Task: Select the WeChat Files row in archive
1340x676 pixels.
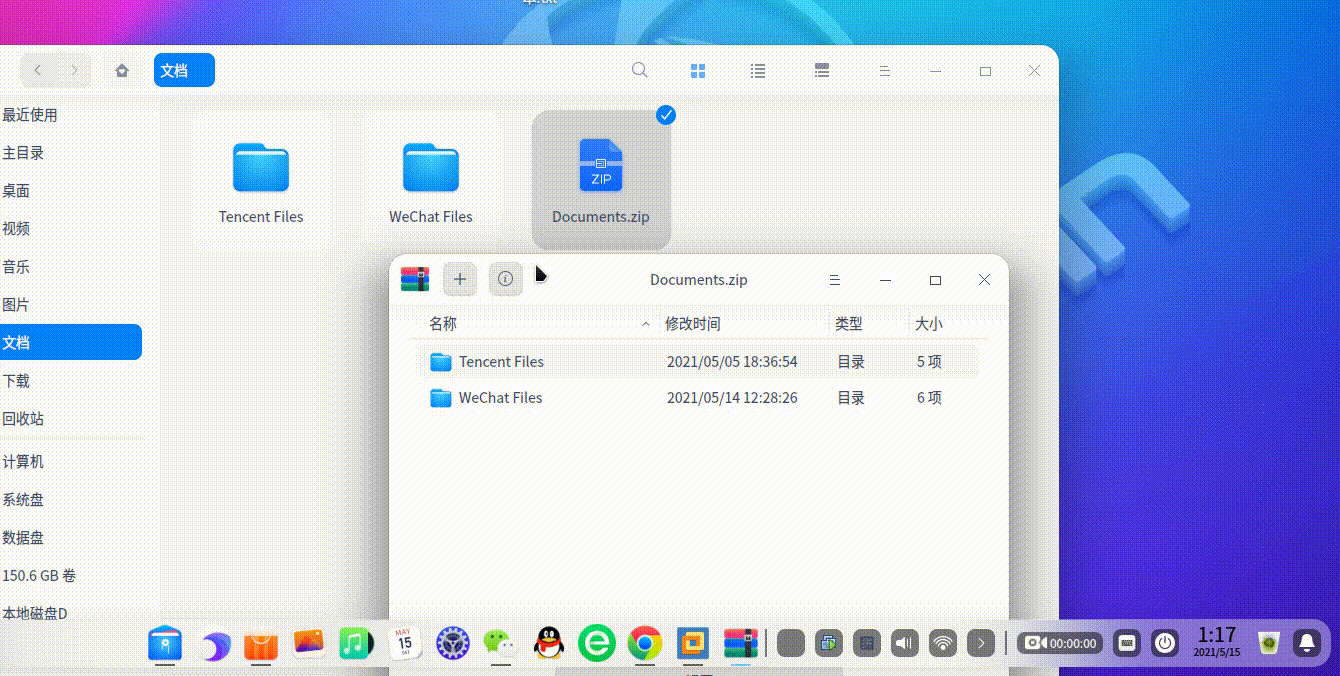Action: point(500,398)
